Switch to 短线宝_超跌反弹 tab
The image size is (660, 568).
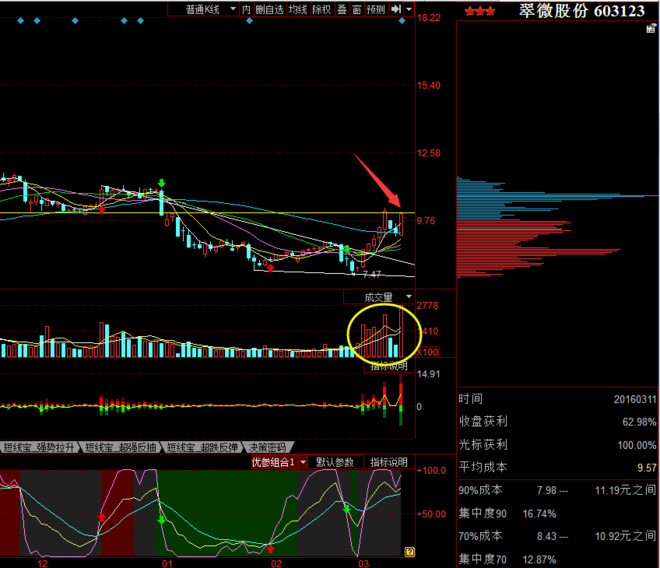(x=202, y=447)
